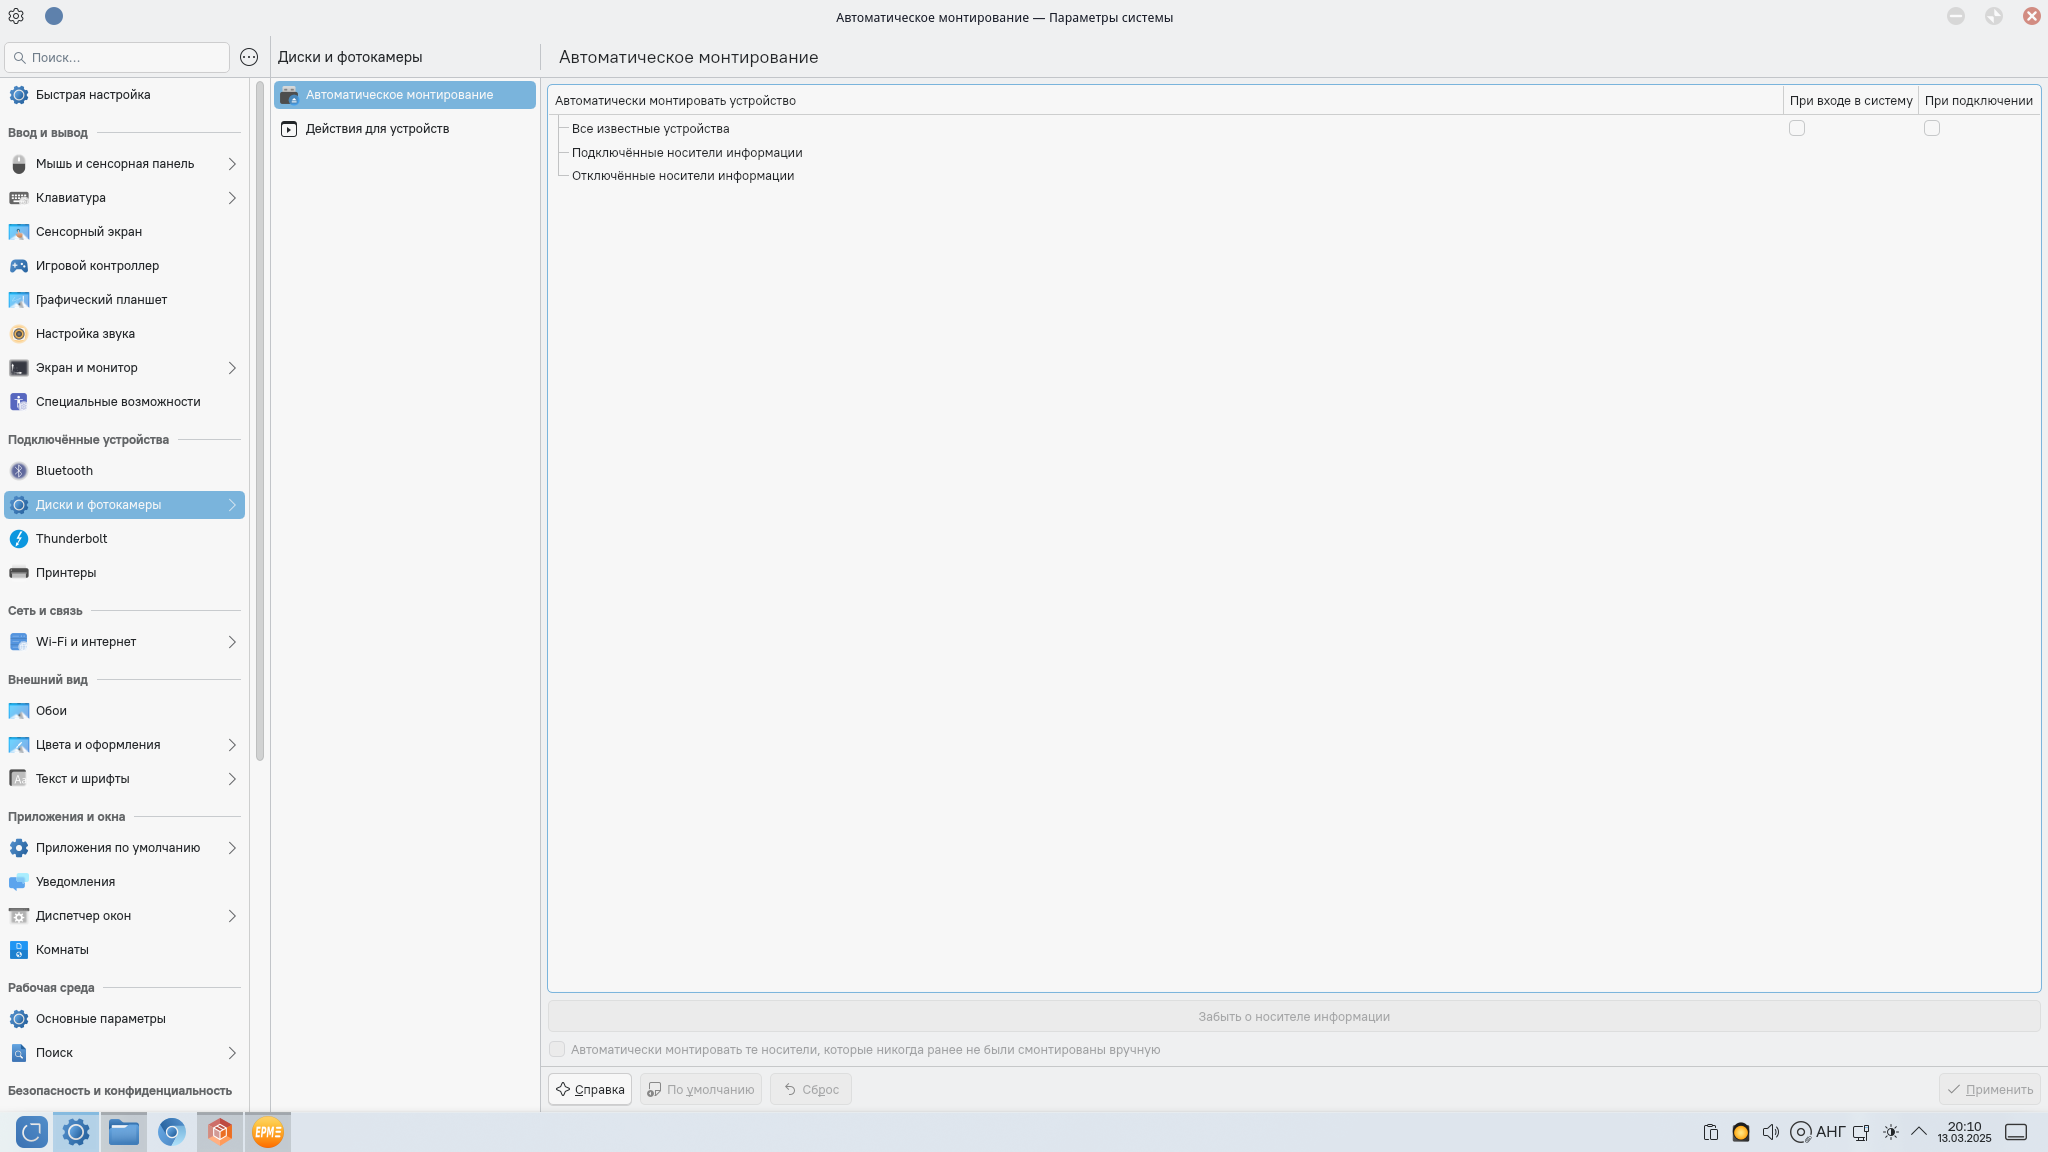Screen dimensions: 2048x1152
Task: Enable automount of never-mounted media checkbox
Action: [x=557, y=1049]
